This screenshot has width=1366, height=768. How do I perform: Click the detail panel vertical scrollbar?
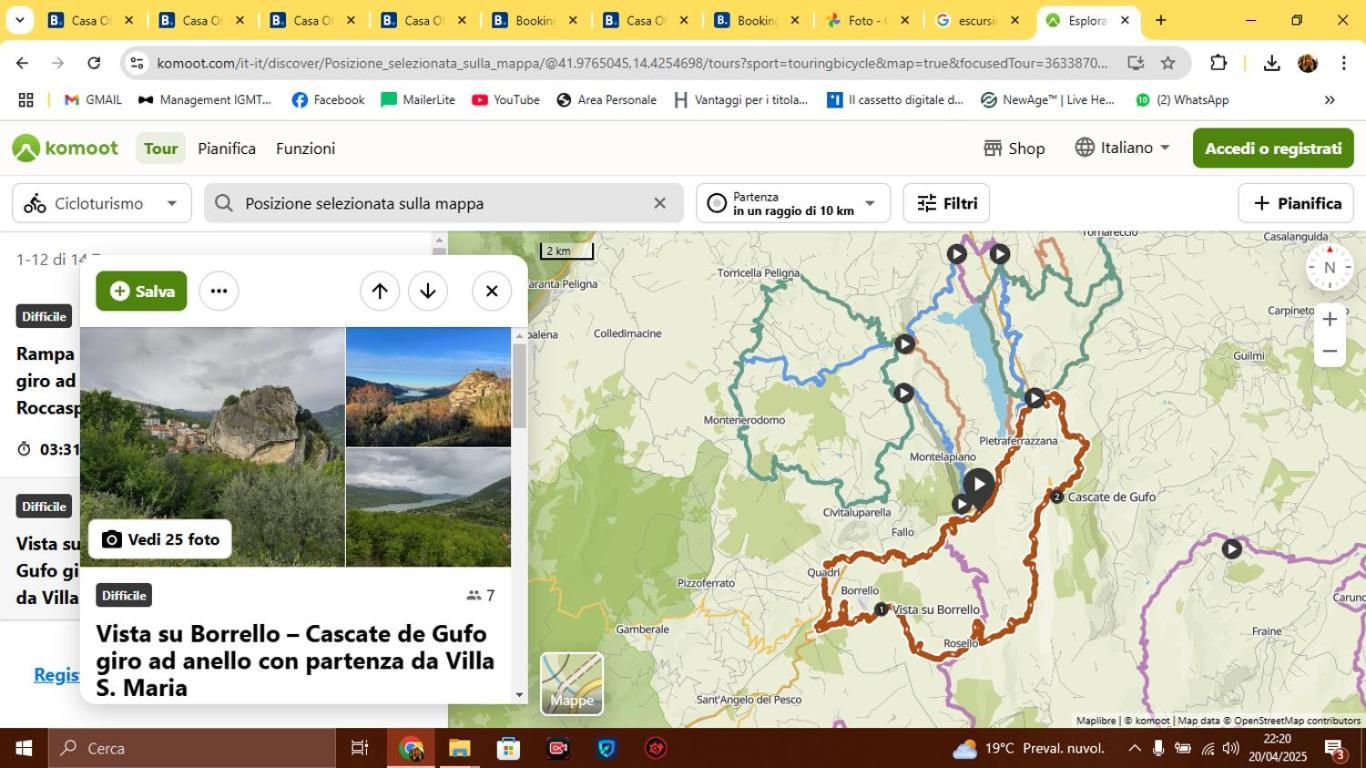[519, 385]
